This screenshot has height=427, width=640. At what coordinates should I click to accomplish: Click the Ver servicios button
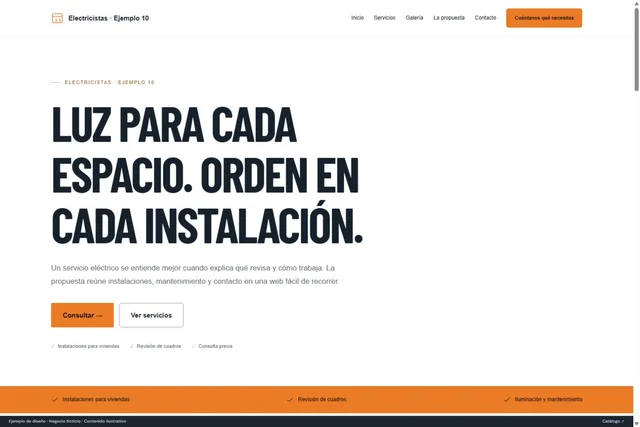(x=151, y=315)
